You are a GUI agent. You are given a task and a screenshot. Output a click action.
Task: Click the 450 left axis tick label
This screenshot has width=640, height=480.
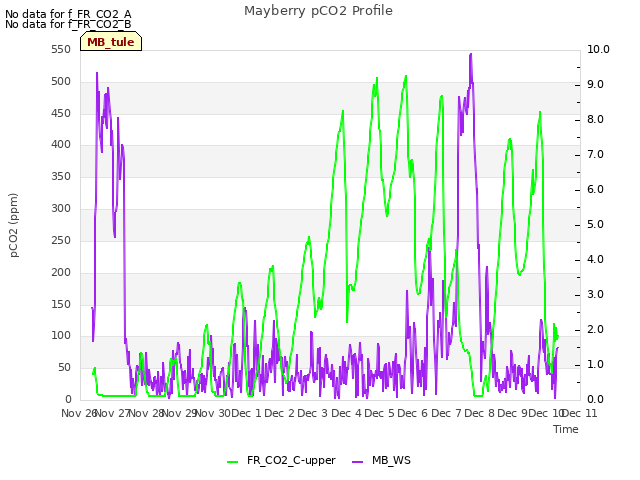pyautogui.click(x=61, y=113)
